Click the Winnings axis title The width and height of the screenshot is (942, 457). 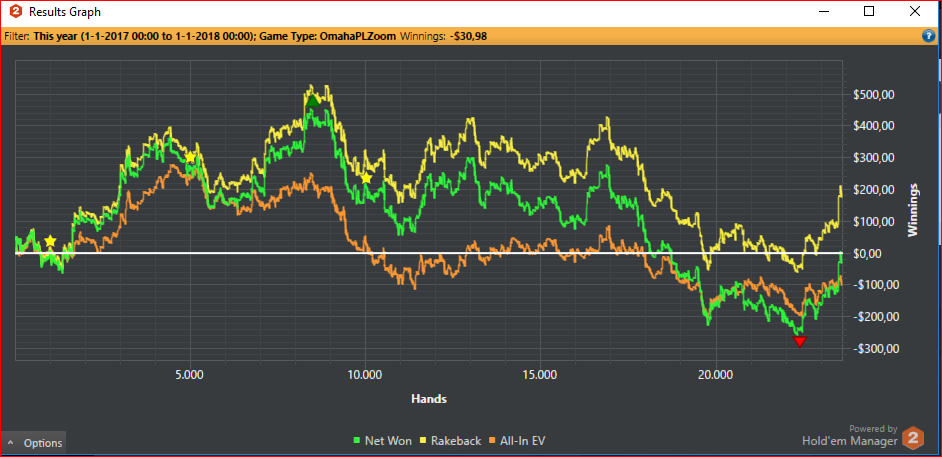tap(914, 209)
